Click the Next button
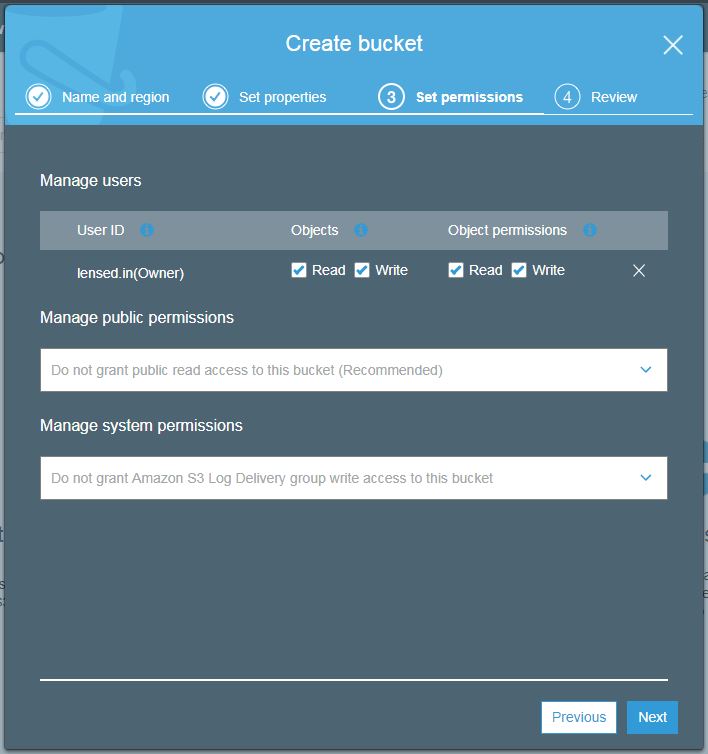This screenshot has height=754, width=708. (x=652, y=717)
